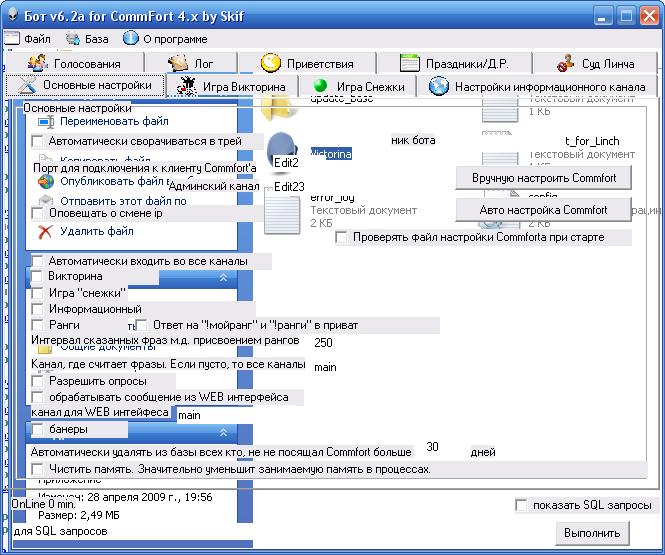The height and width of the screenshot is (555, 665).
Task: Enable Автоматически сворачиваться в трей checkbox
Action: pyautogui.click(x=38, y=142)
